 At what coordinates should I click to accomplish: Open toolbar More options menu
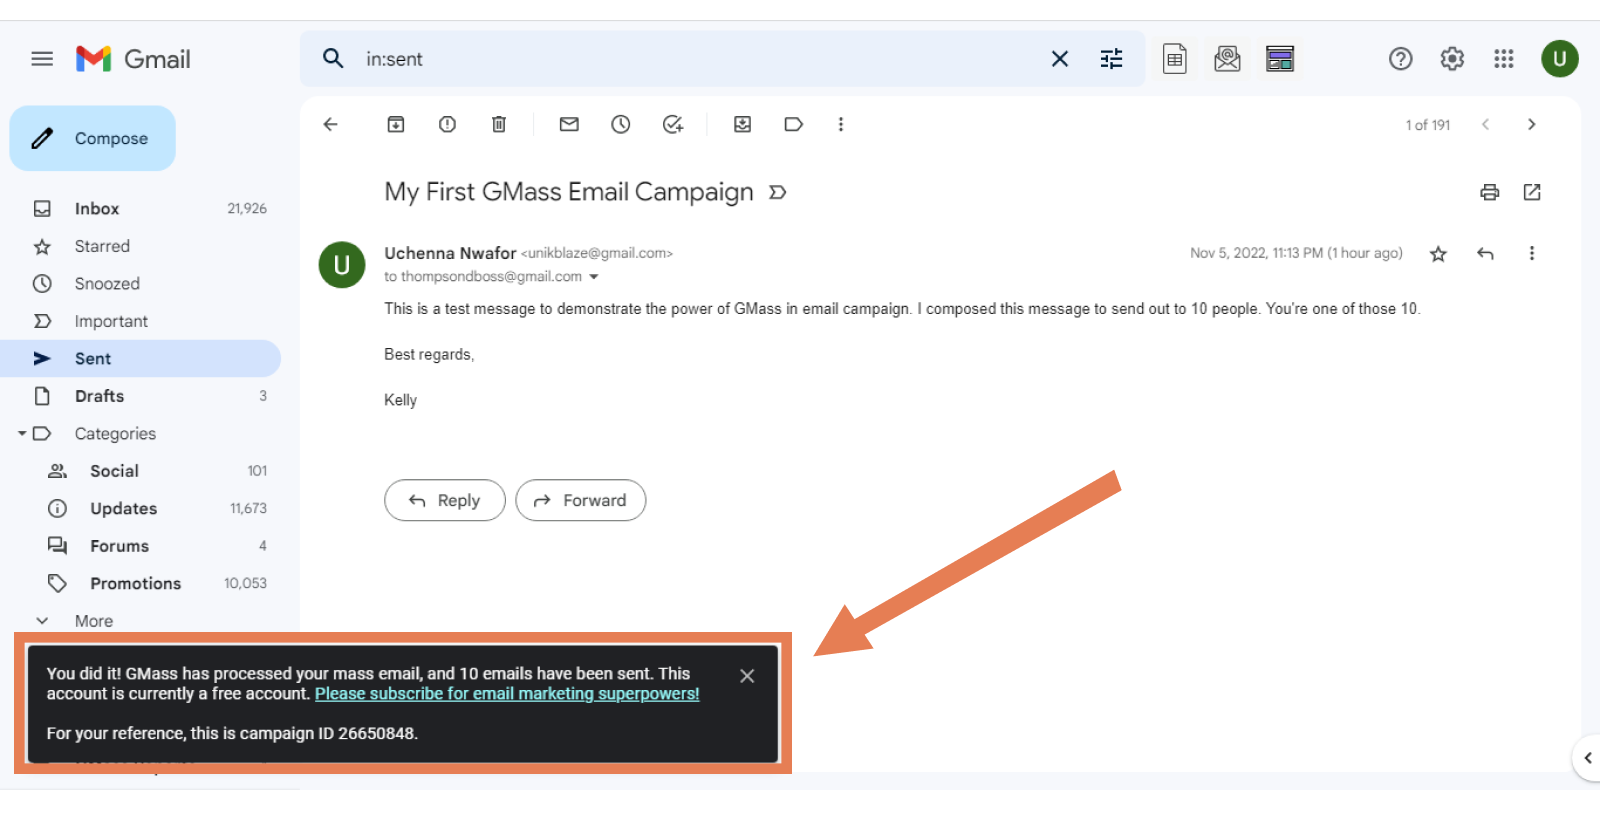(841, 124)
